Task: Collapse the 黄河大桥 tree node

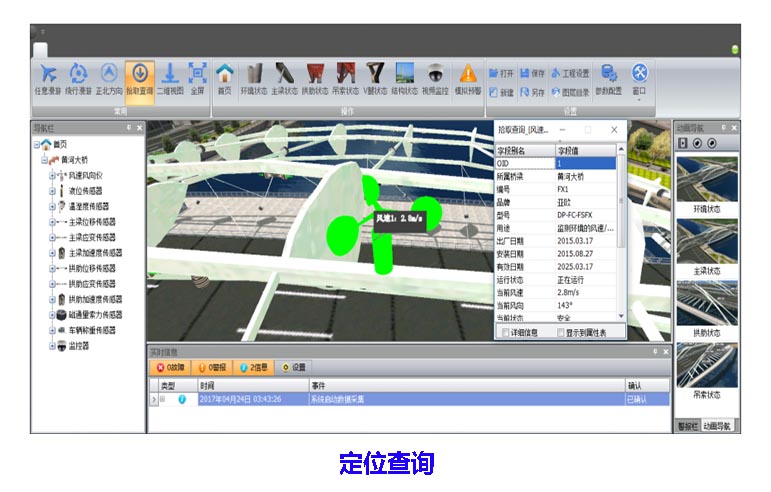Action: [x=43, y=159]
